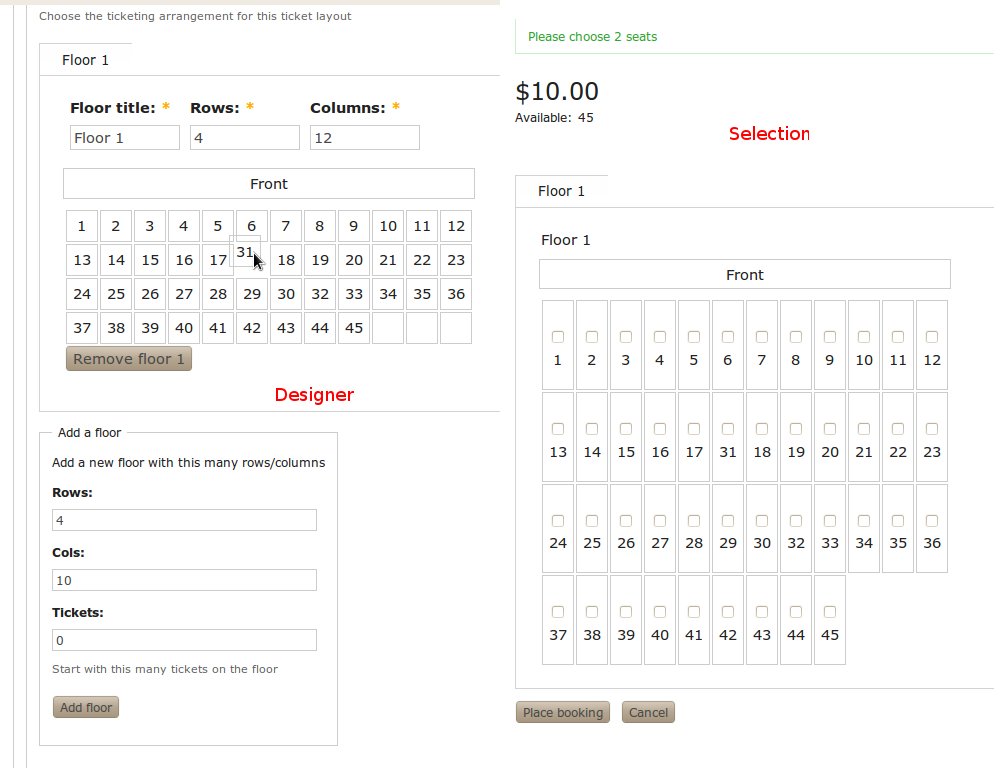Click the Columns field showing 12

point(364,138)
